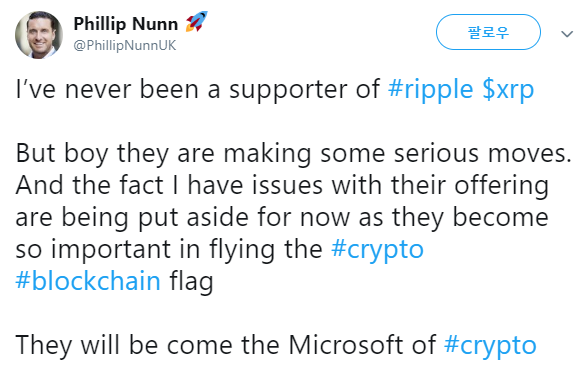This screenshot has width=577, height=366.
Task: Click the text 'I've never been a supporter of'
Action: (198, 90)
